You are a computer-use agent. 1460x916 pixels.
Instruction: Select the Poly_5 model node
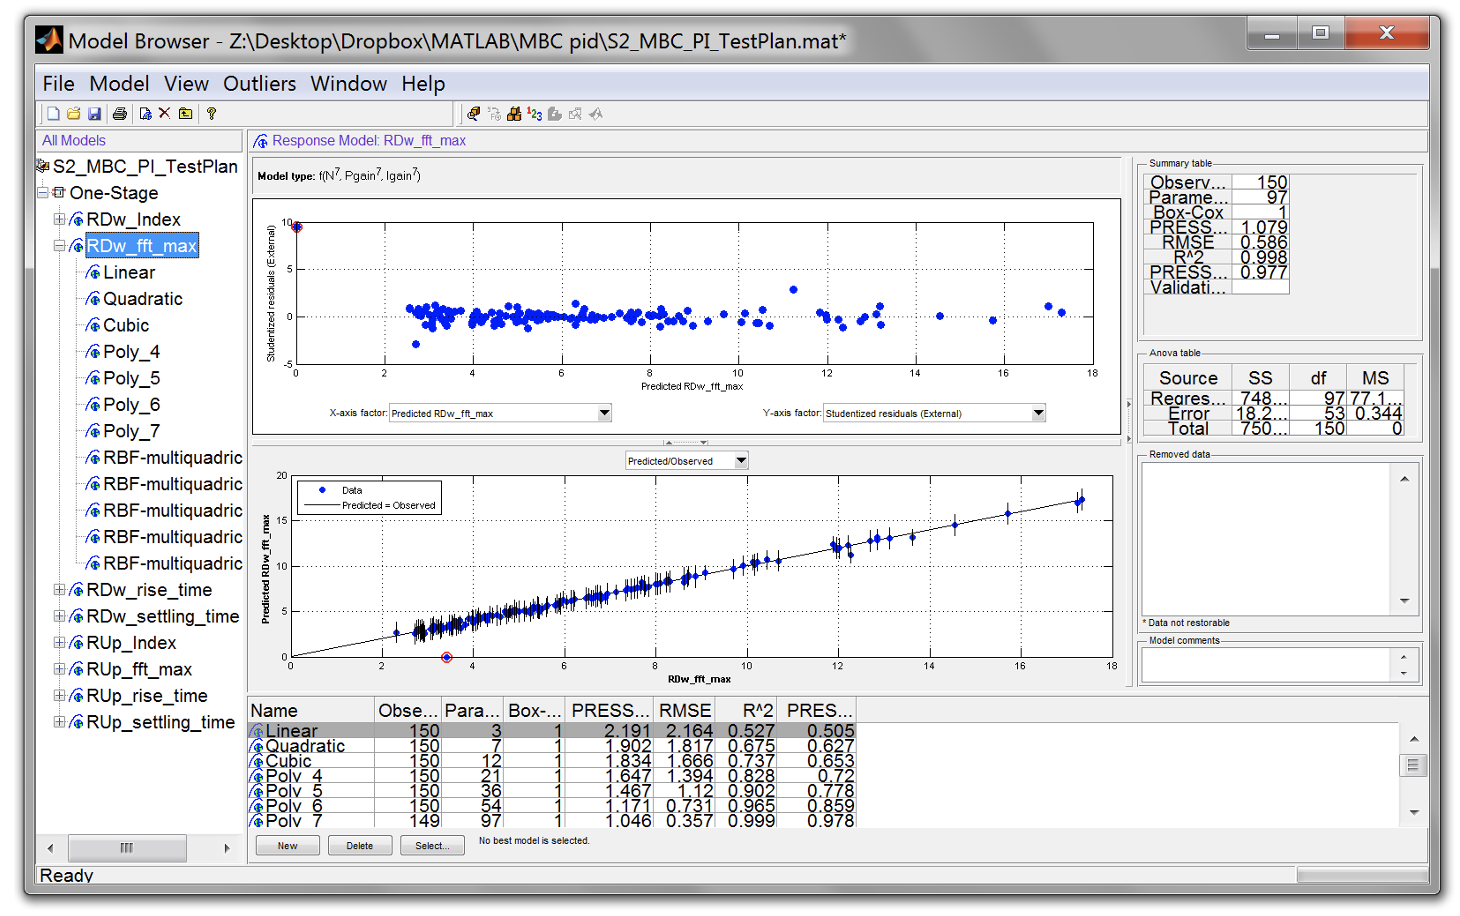tap(131, 378)
